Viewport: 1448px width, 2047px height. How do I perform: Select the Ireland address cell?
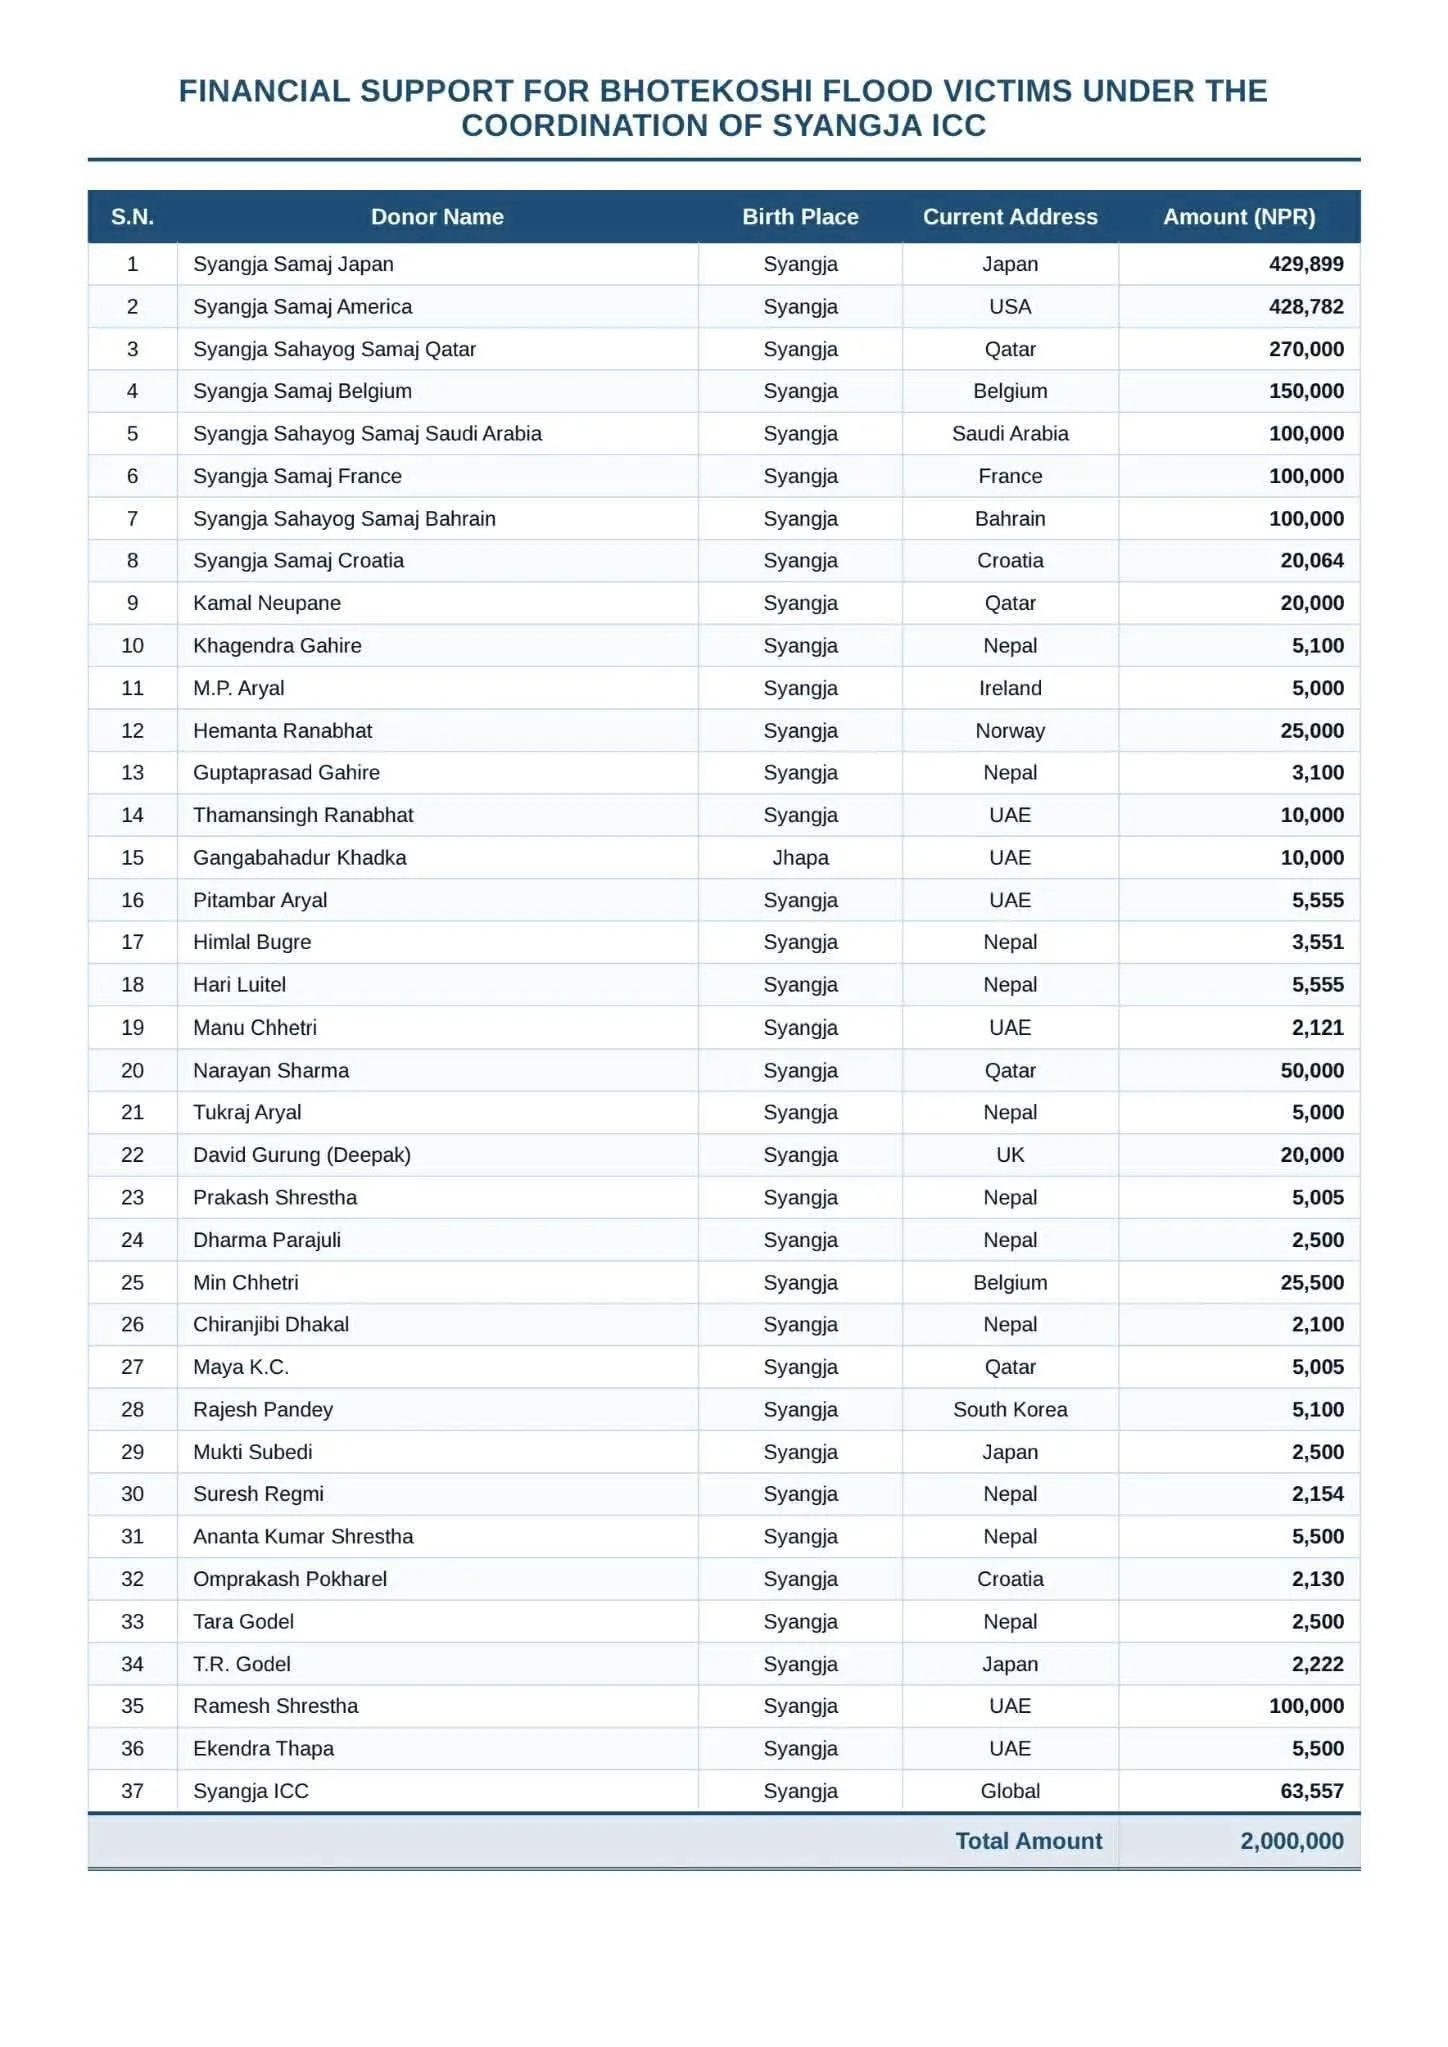(1010, 688)
